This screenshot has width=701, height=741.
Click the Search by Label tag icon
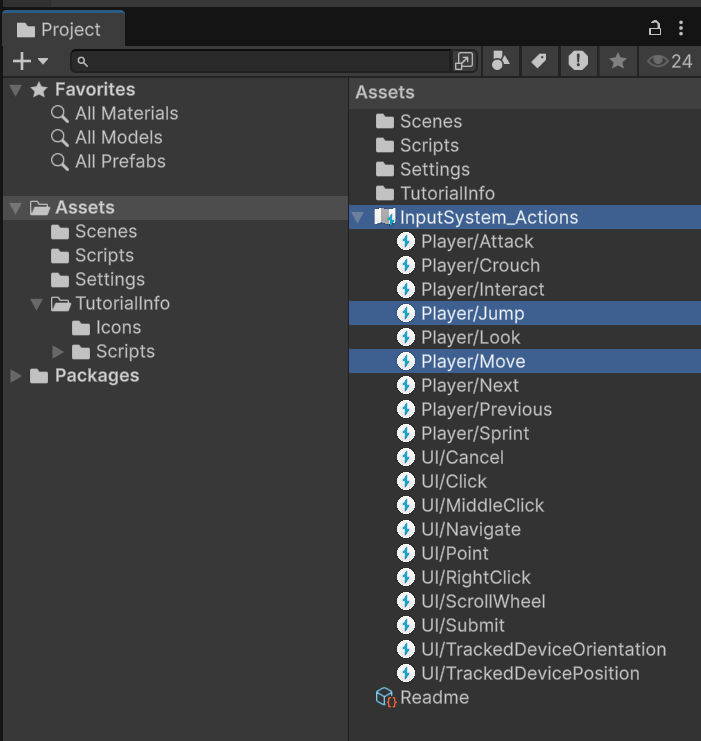[539, 61]
